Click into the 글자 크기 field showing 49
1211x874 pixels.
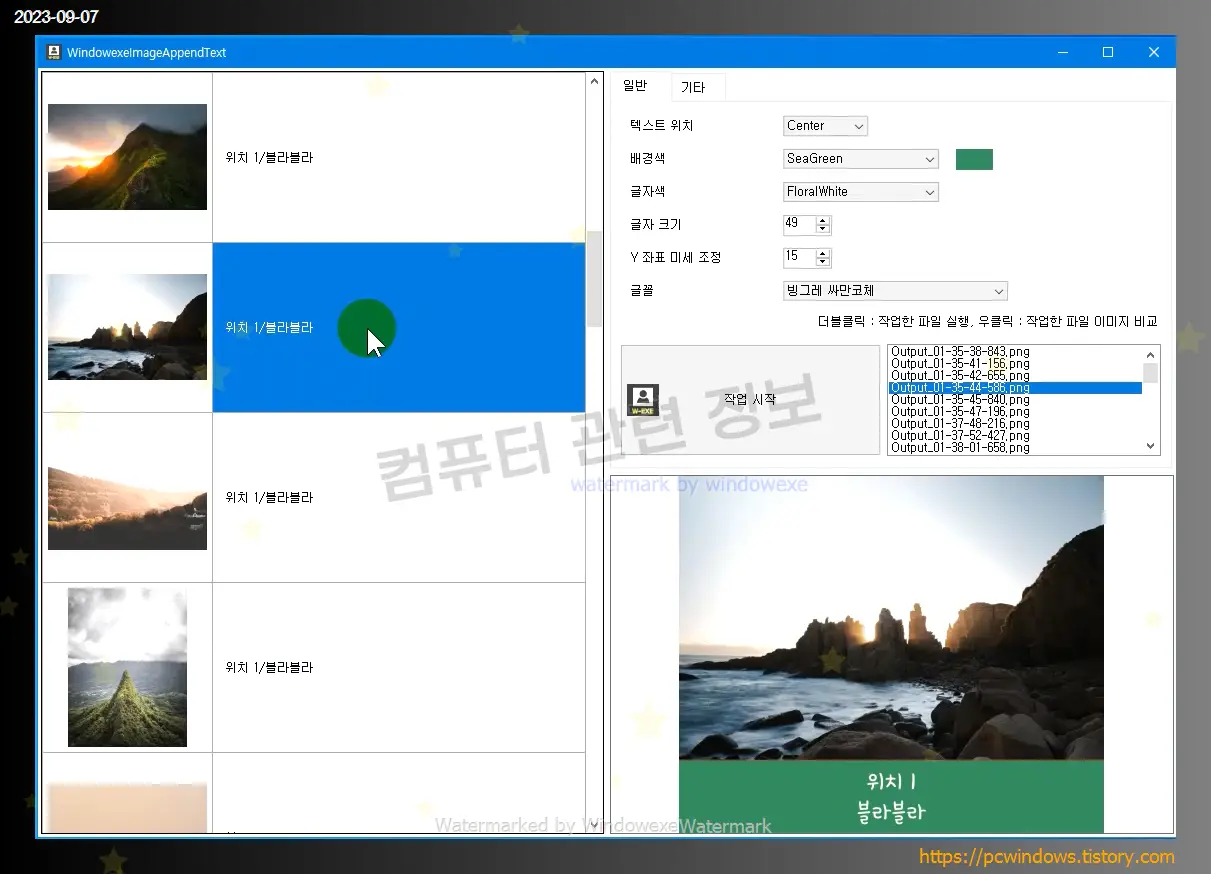point(799,225)
